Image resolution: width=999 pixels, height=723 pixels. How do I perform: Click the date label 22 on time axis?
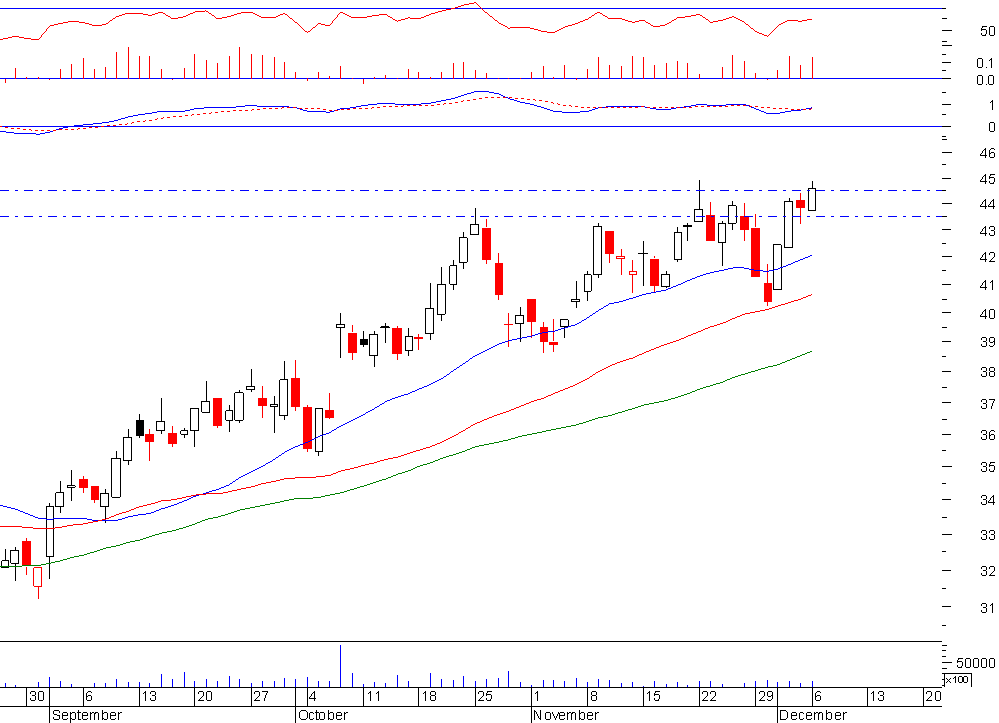click(709, 696)
